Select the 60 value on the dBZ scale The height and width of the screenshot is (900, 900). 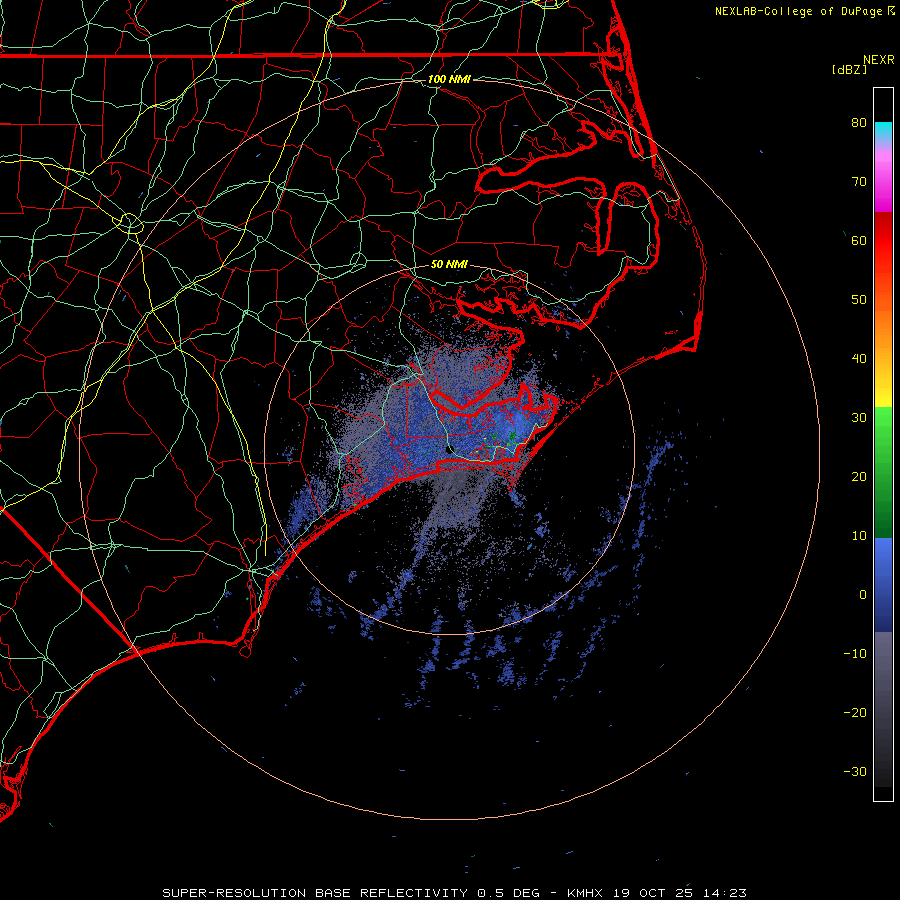point(859,240)
